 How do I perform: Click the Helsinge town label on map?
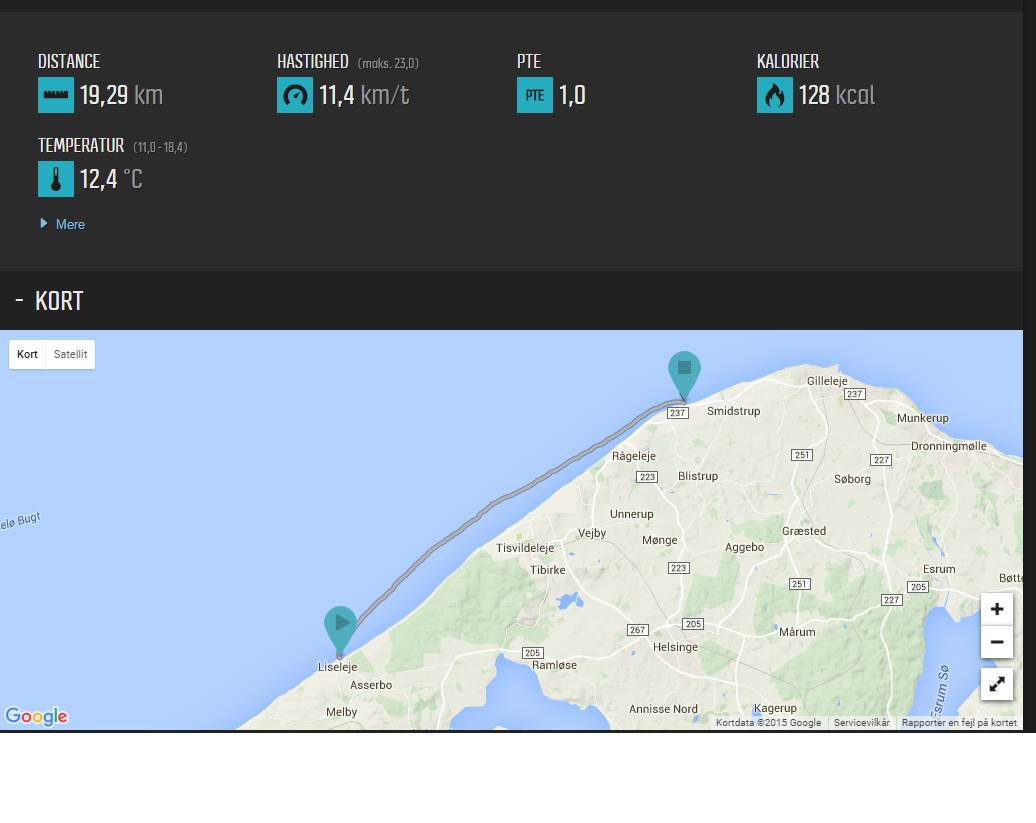pos(675,647)
